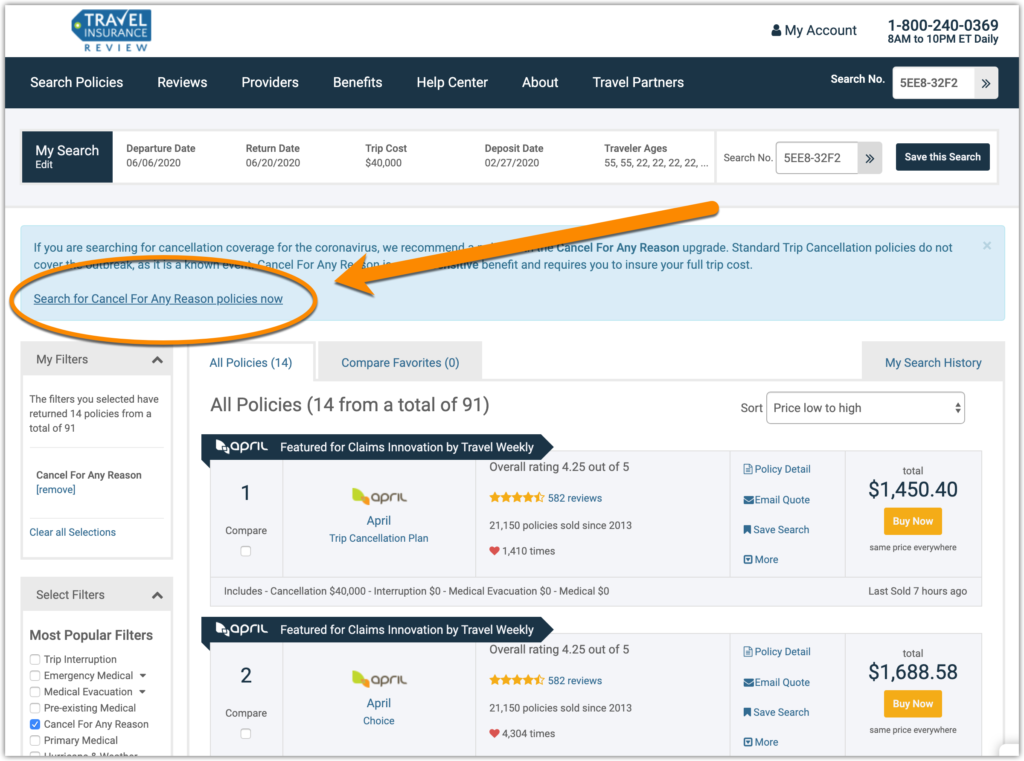Click the More plus icon for April Choice
This screenshot has height=761, width=1024.
click(748, 743)
